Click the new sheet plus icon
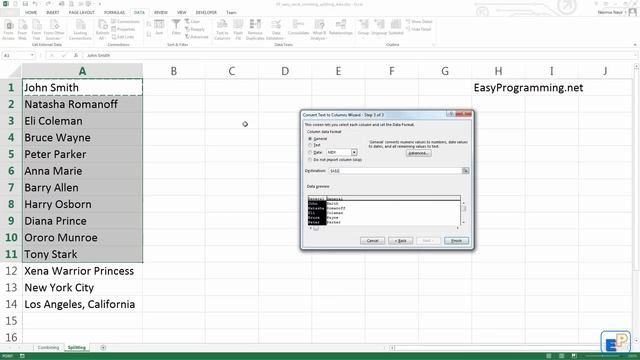 coord(103,347)
